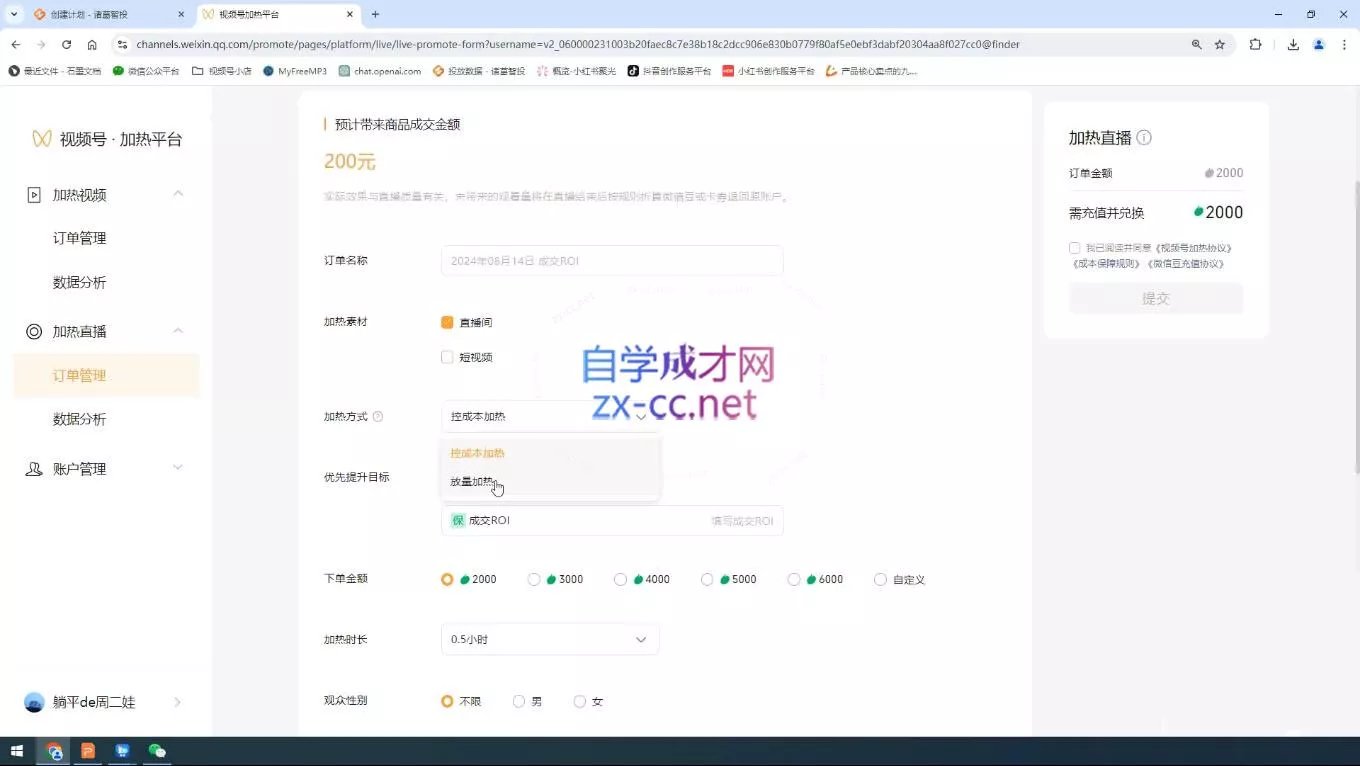The image size is (1360, 766).
Task: Select 放量加热 from the dropdown options
Action: tap(474, 481)
